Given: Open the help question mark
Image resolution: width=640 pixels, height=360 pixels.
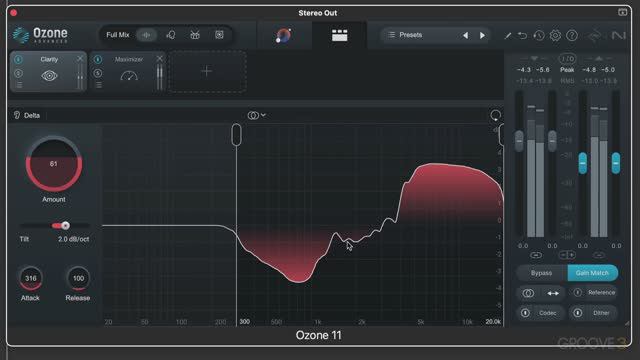Looking at the screenshot, I should pyautogui.click(x=572, y=36).
